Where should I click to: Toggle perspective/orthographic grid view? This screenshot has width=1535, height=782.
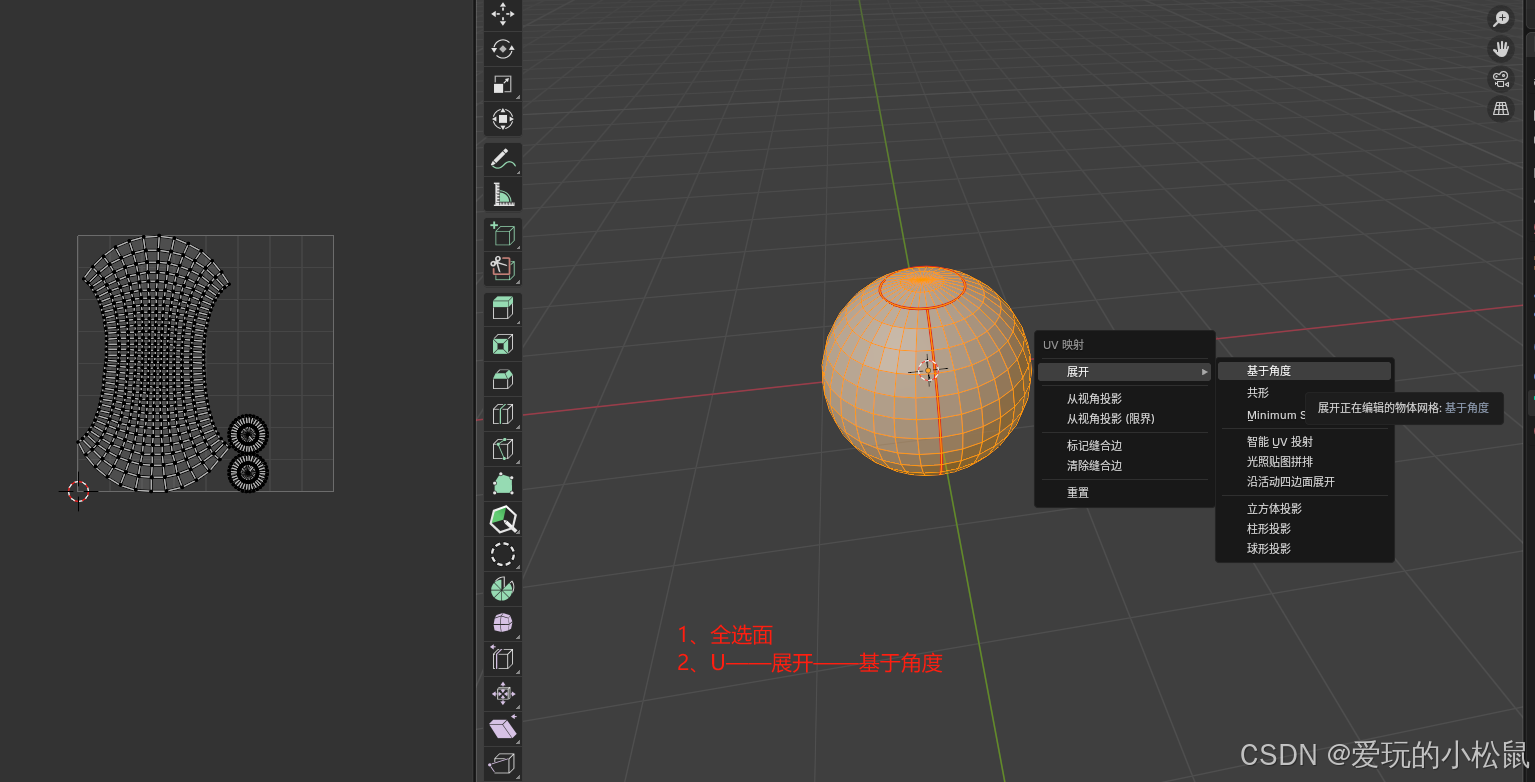pyautogui.click(x=1501, y=109)
